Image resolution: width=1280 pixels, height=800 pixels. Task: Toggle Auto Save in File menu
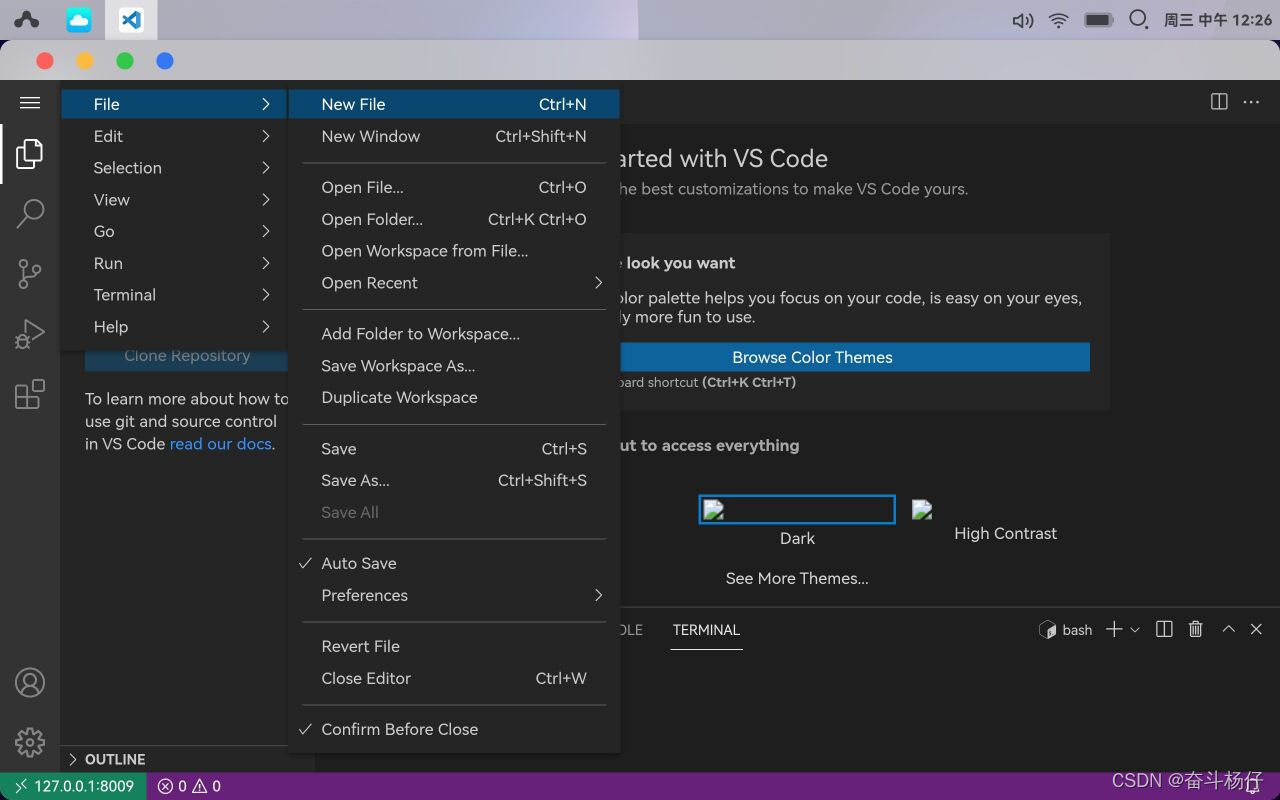[359, 563]
